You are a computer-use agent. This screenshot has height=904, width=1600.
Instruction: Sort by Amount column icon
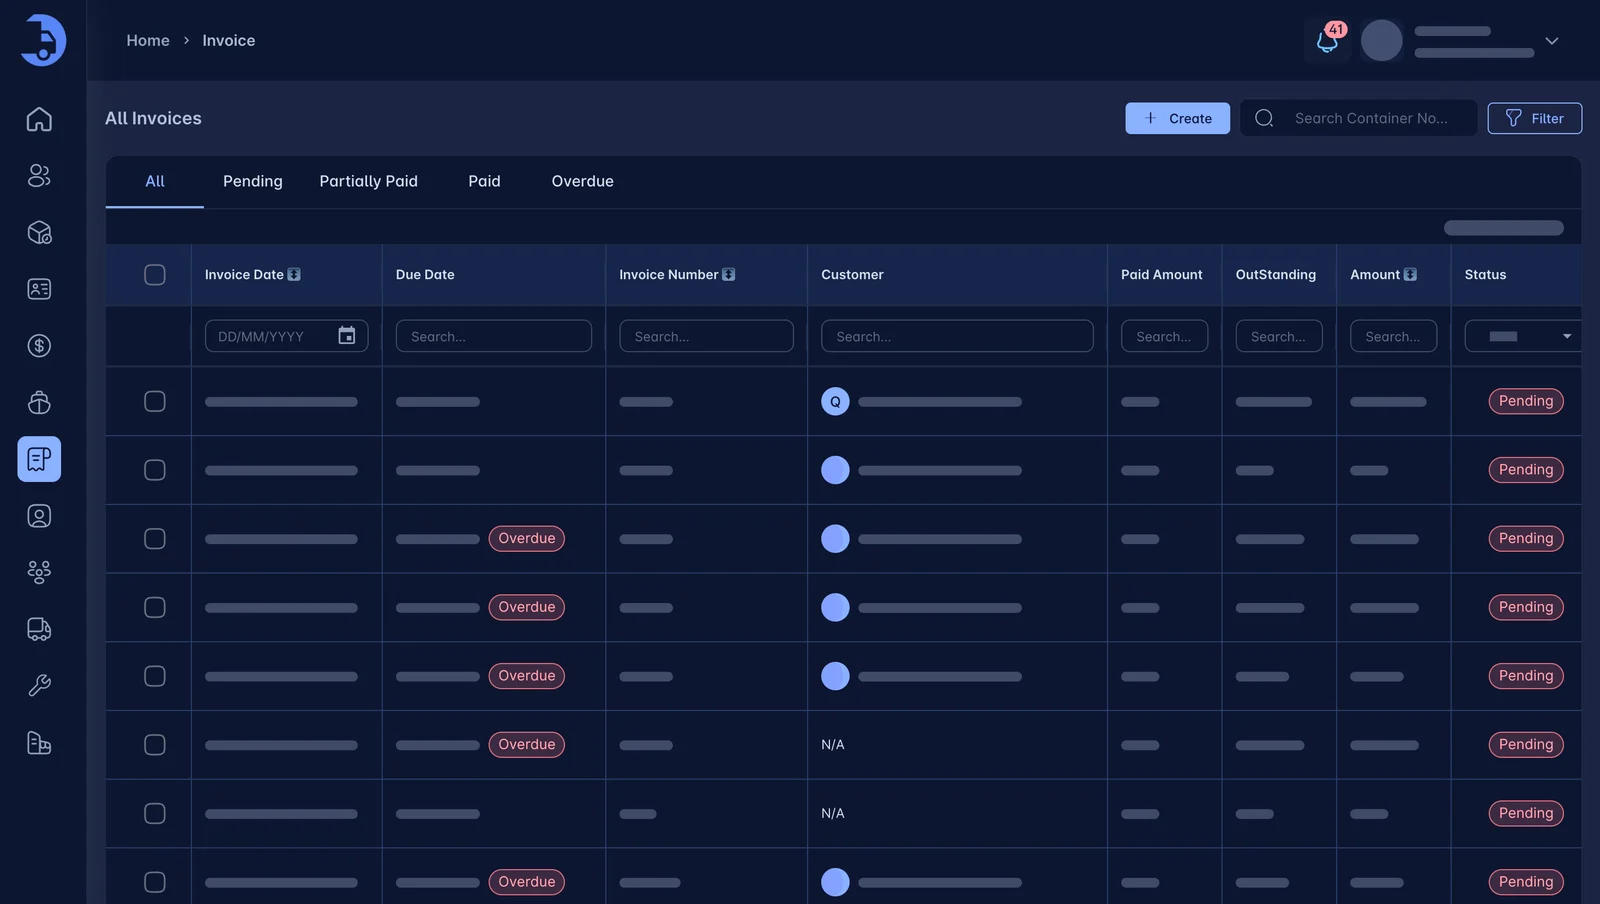[1410, 275]
